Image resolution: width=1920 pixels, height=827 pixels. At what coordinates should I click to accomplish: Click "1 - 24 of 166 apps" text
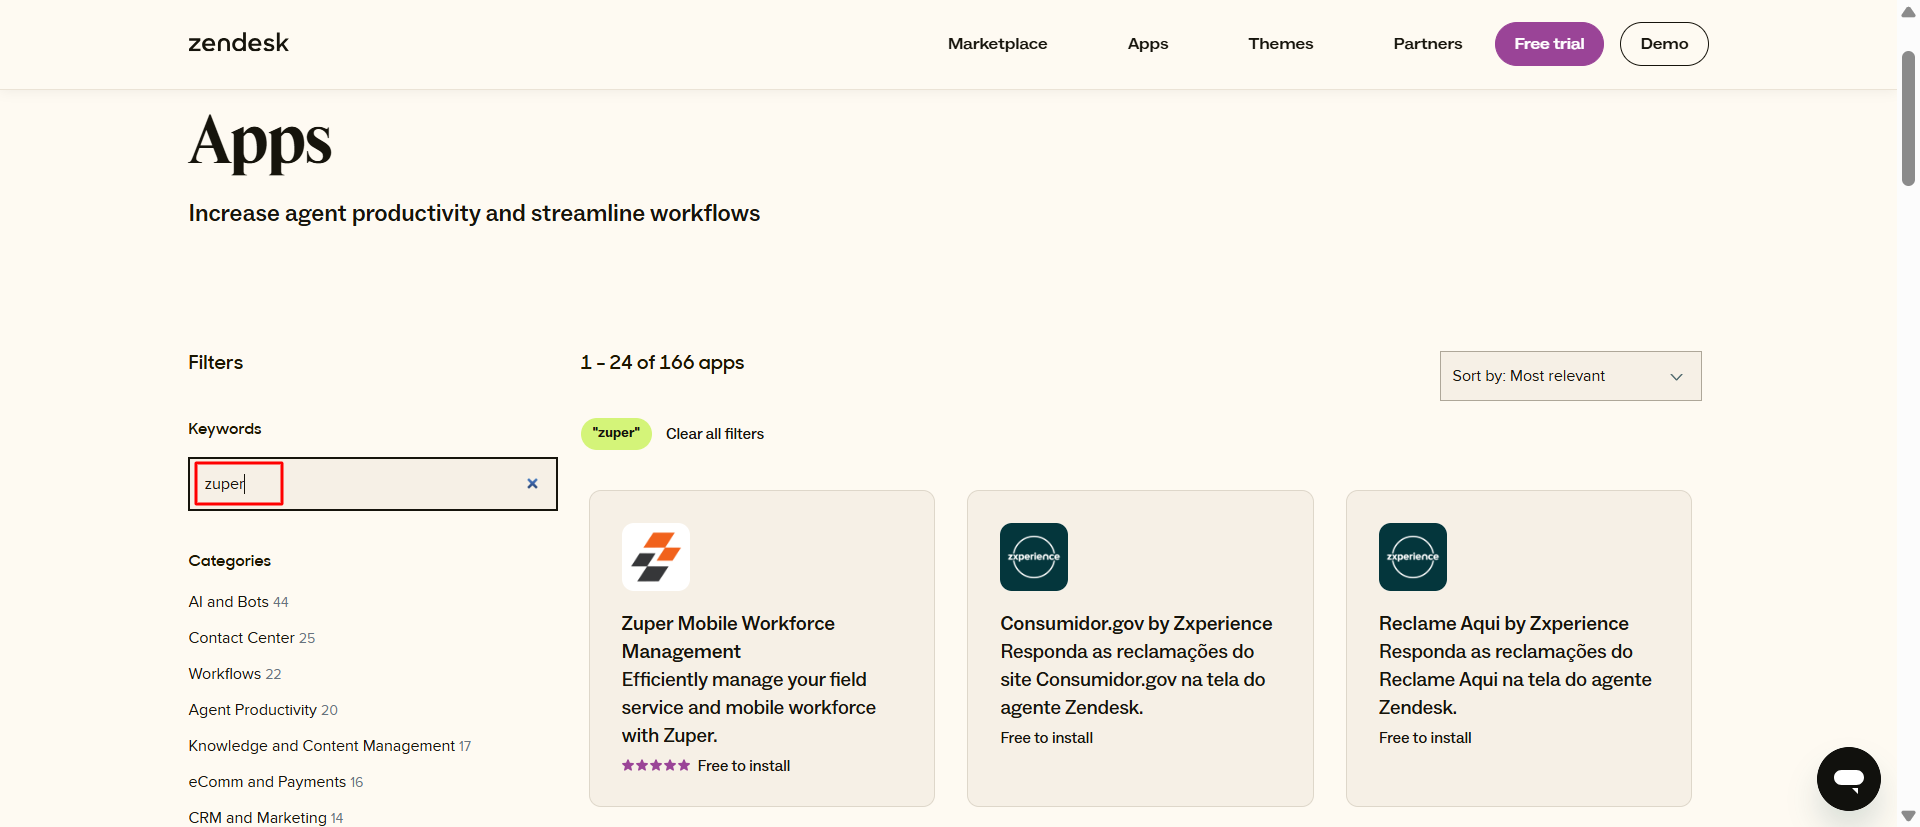[662, 363]
